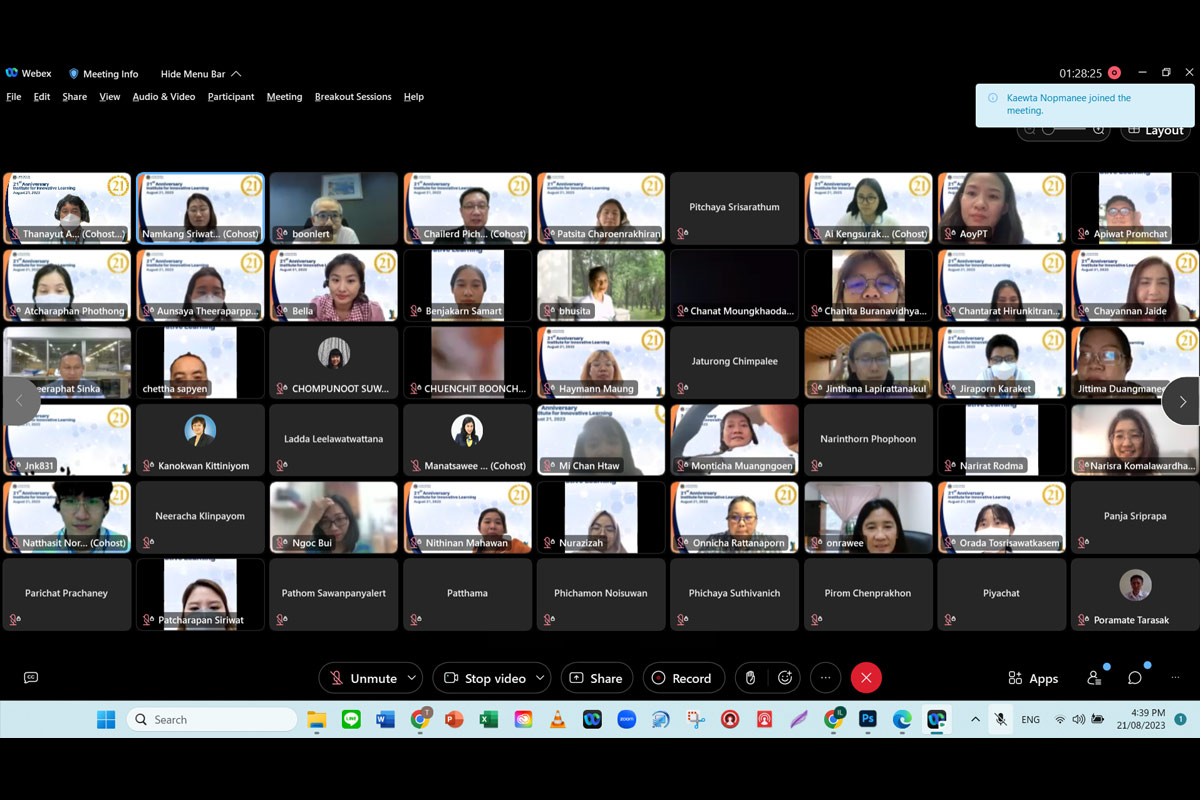Start recording with the Record button

[682, 678]
